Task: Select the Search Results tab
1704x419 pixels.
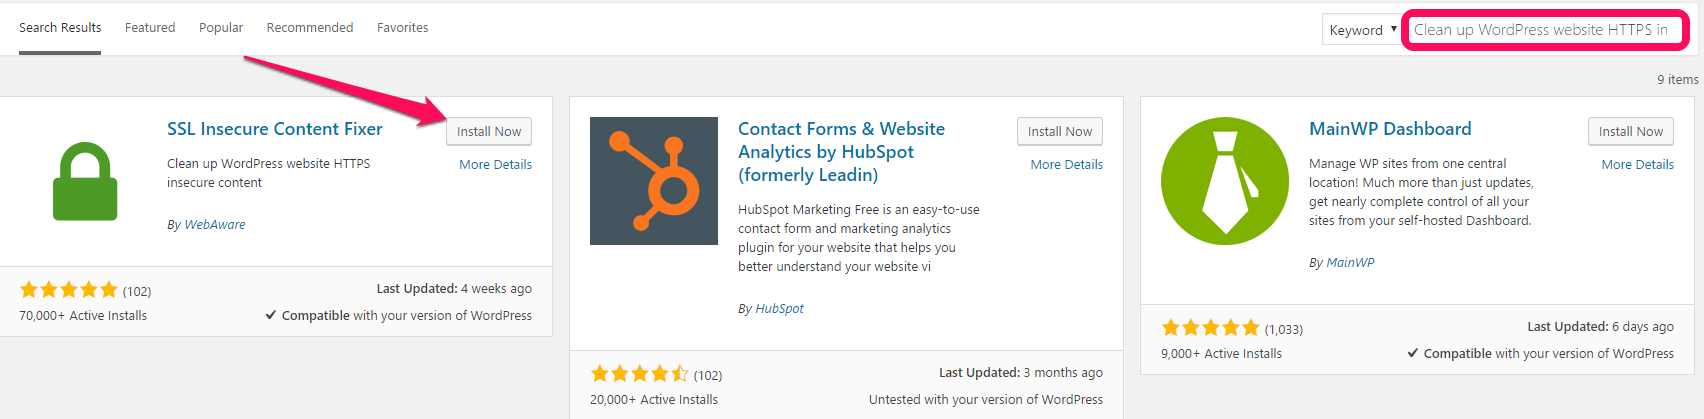Action: click(60, 28)
